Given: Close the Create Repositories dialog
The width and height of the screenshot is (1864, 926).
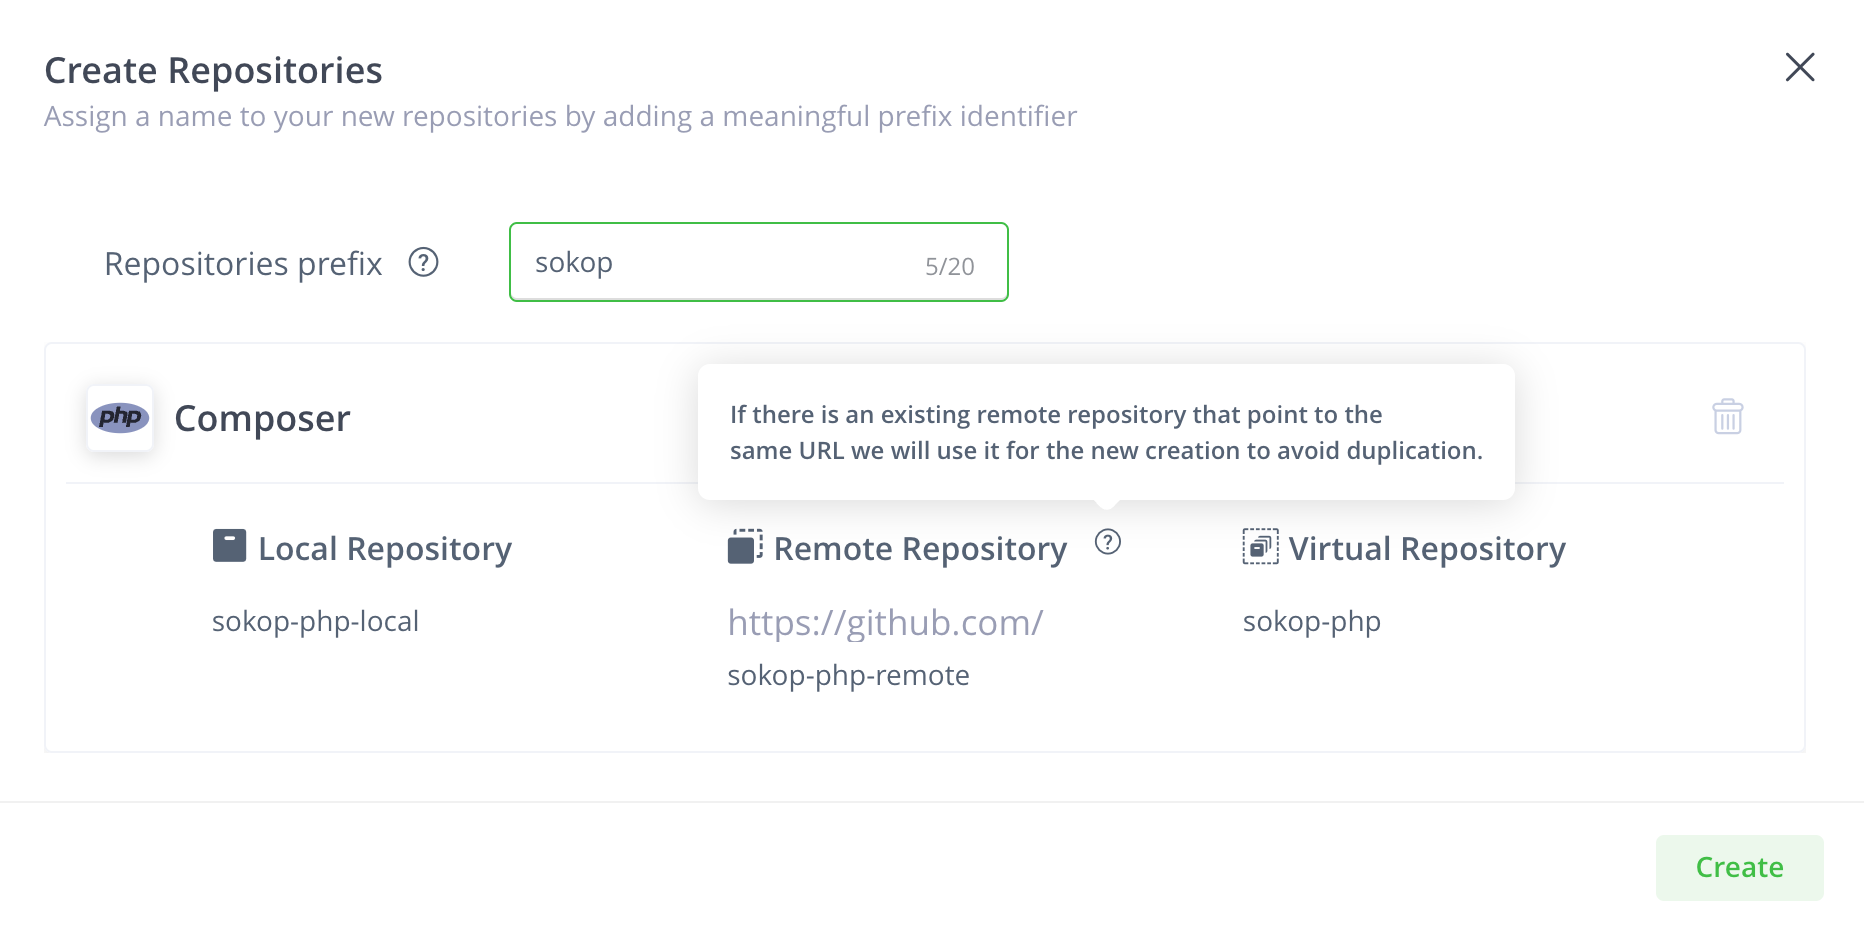Looking at the screenshot, I should (1800, 67).
